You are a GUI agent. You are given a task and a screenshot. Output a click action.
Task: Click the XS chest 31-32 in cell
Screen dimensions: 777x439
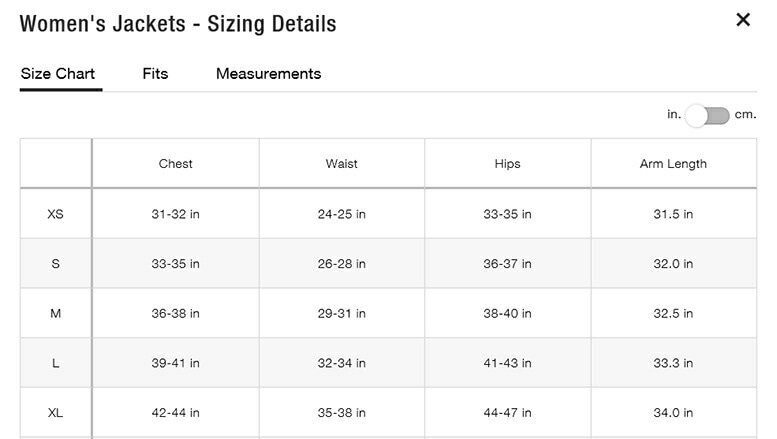tap(175, 214)
